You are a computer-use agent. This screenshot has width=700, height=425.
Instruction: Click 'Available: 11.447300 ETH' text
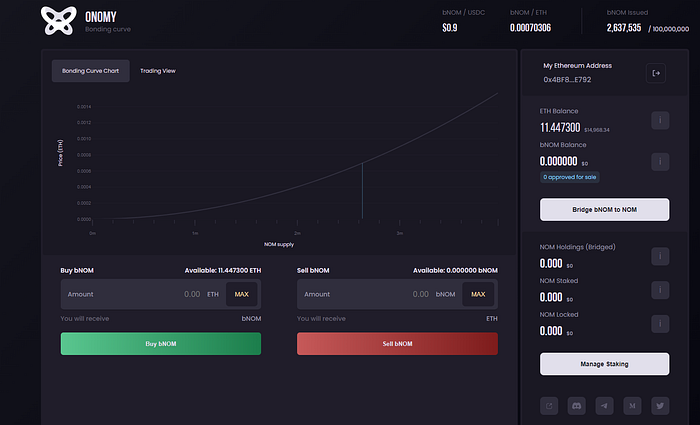point(223,271)
